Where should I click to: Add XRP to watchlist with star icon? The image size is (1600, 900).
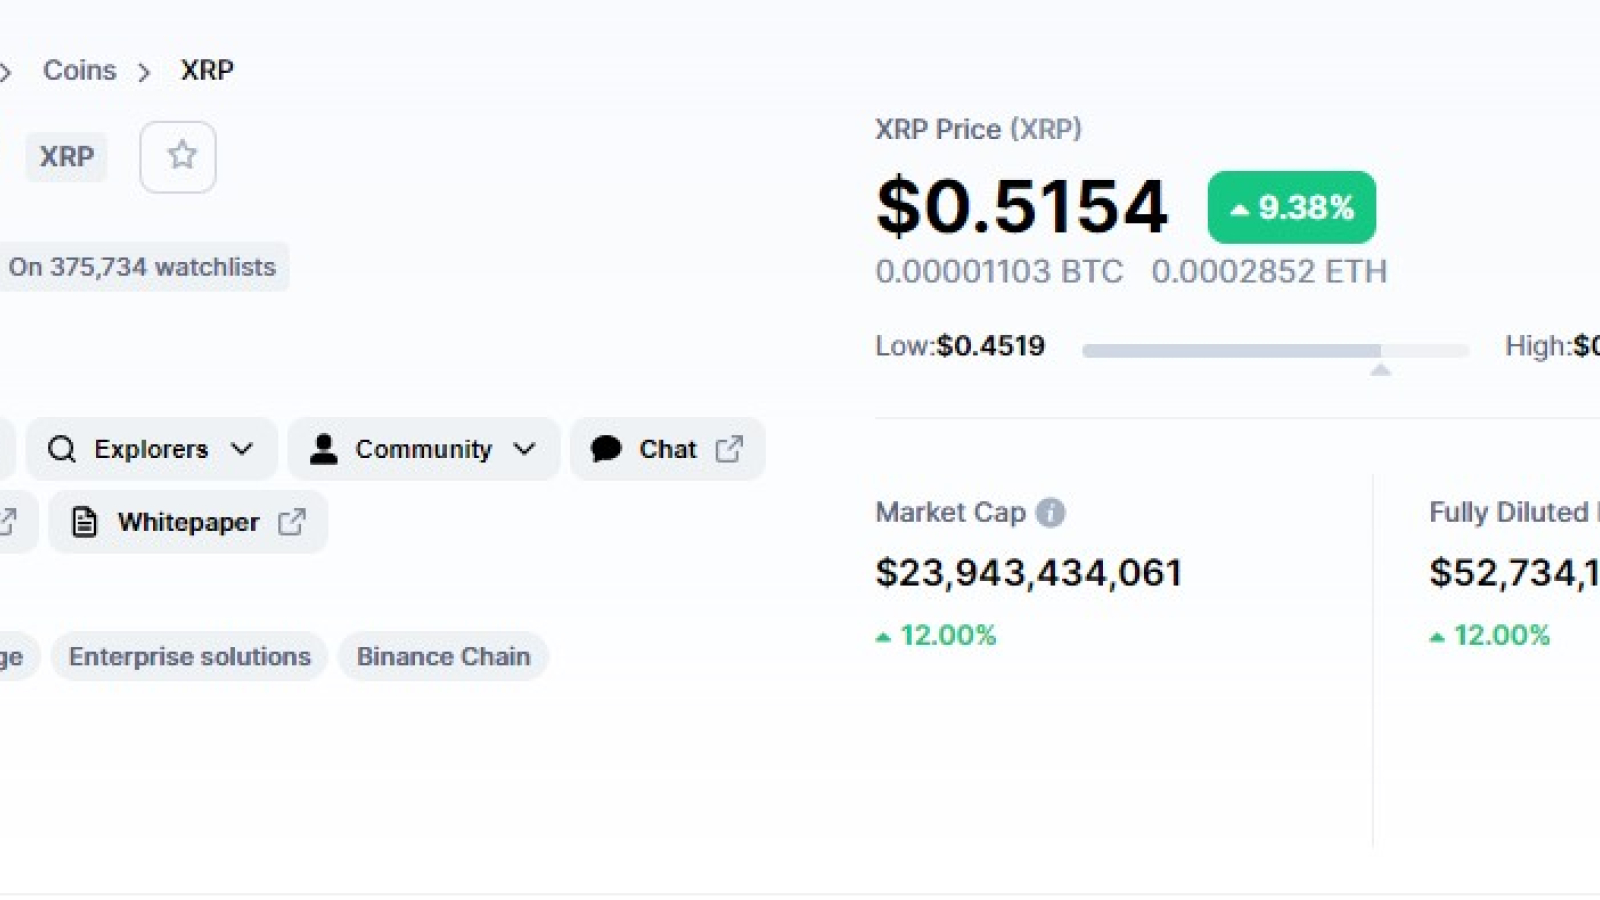click(x=178, y=157)
